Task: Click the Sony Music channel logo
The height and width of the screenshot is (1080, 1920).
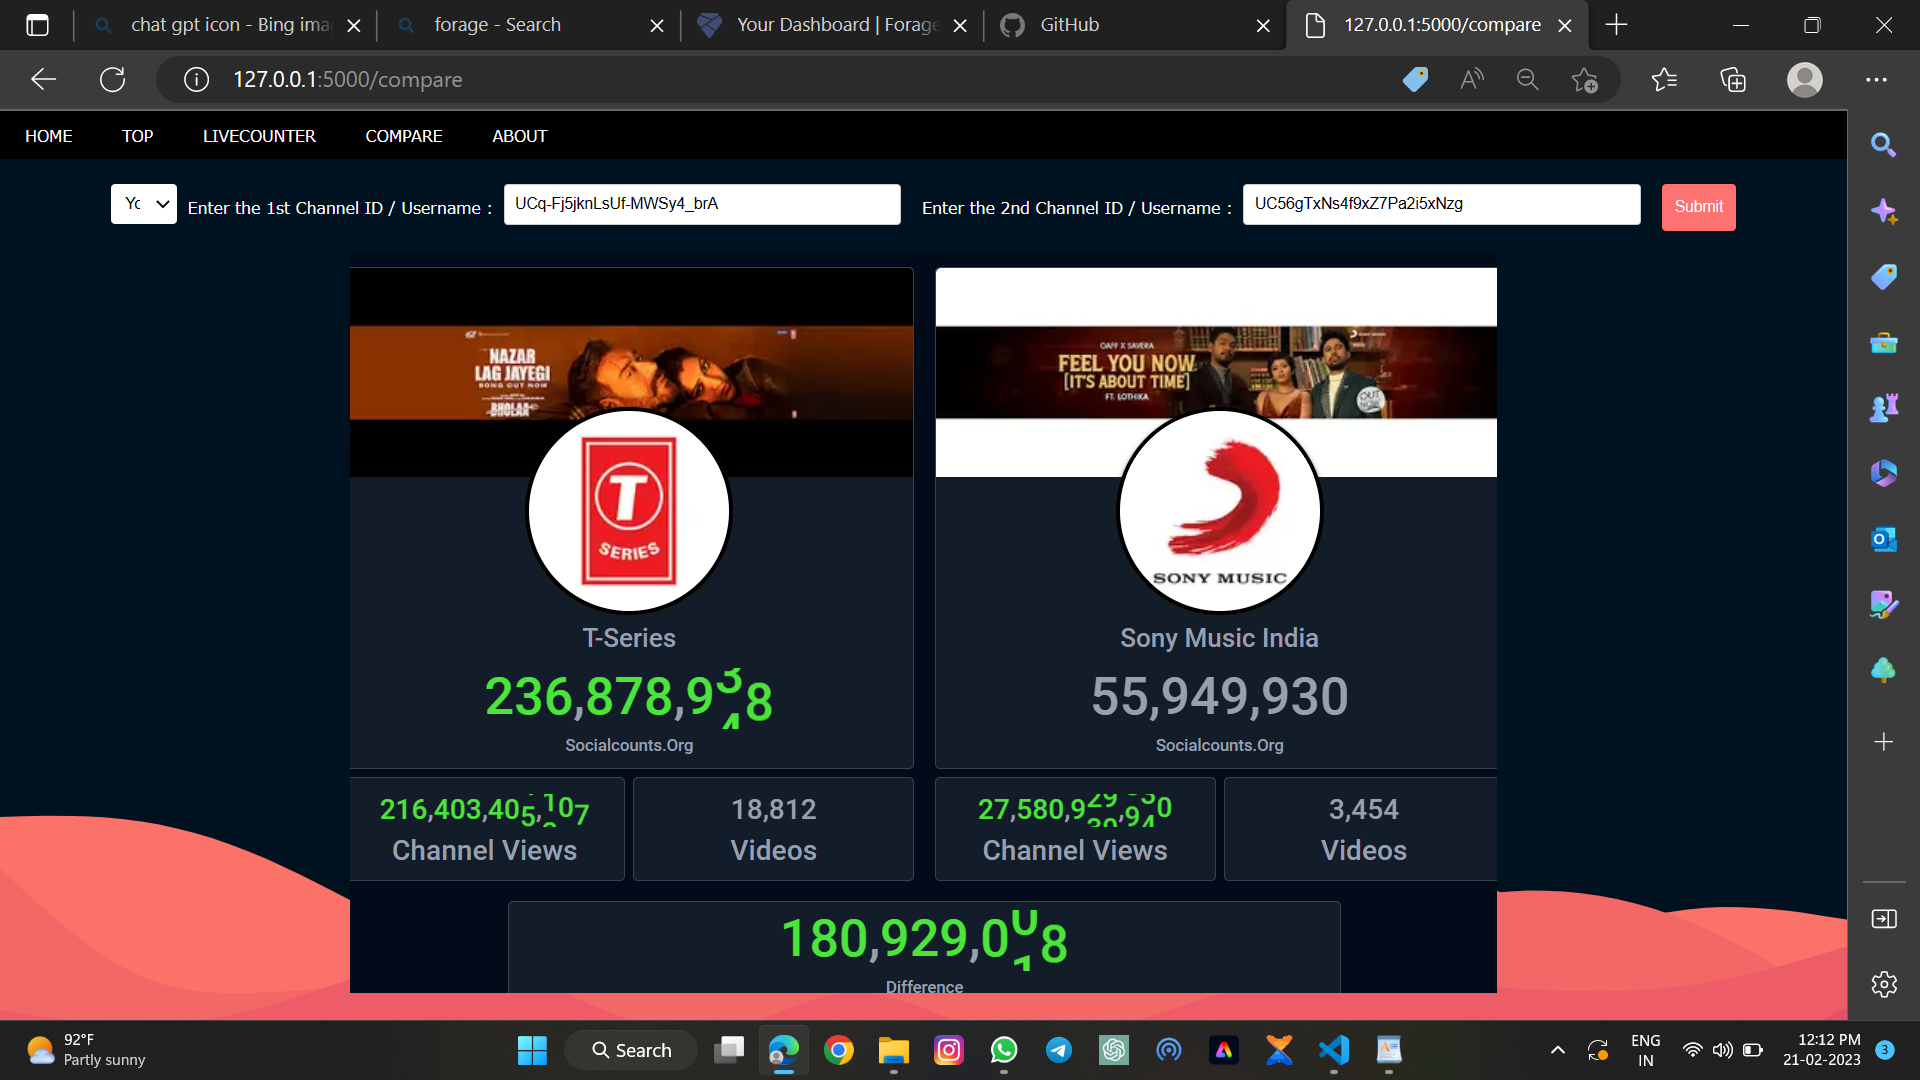Action: (1219, 510)
